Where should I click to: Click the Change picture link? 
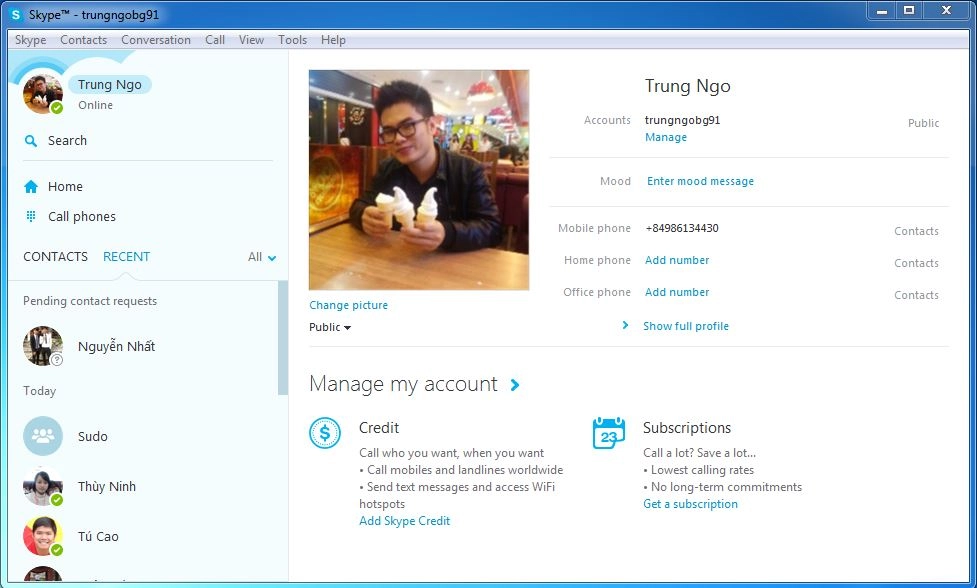pos(348,305)
